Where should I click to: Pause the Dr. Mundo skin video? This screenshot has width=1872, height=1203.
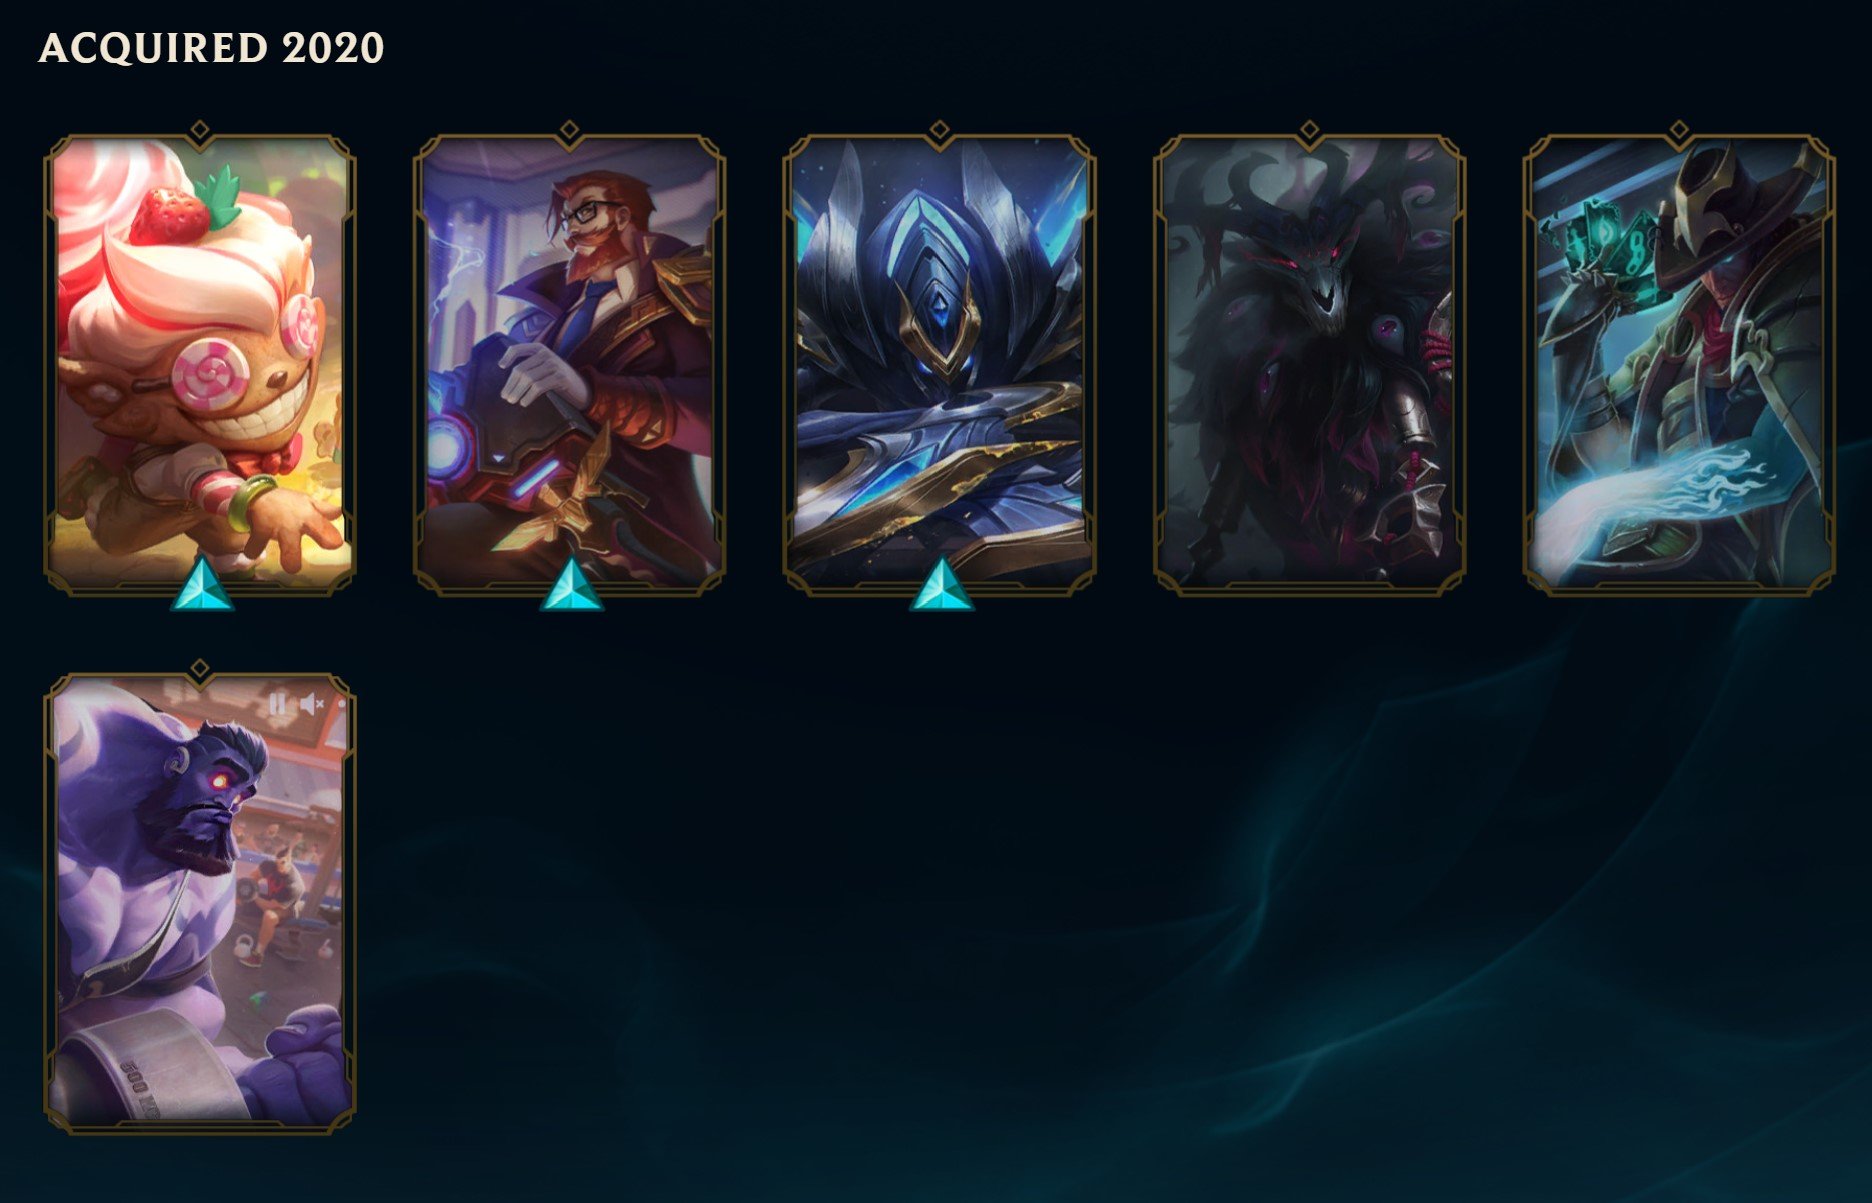point(277,704)
